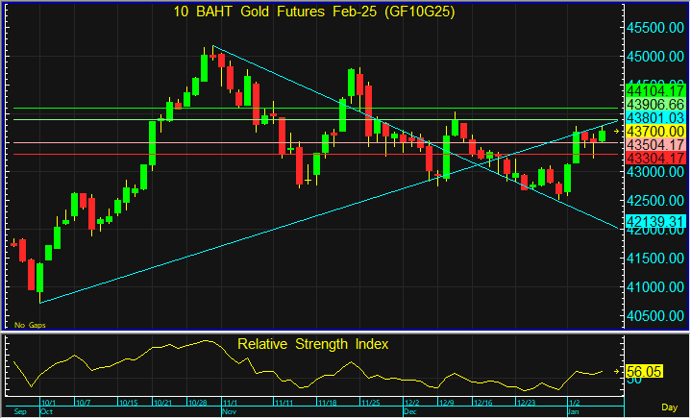Select the white 43801.03 price label

click(654, 117)
